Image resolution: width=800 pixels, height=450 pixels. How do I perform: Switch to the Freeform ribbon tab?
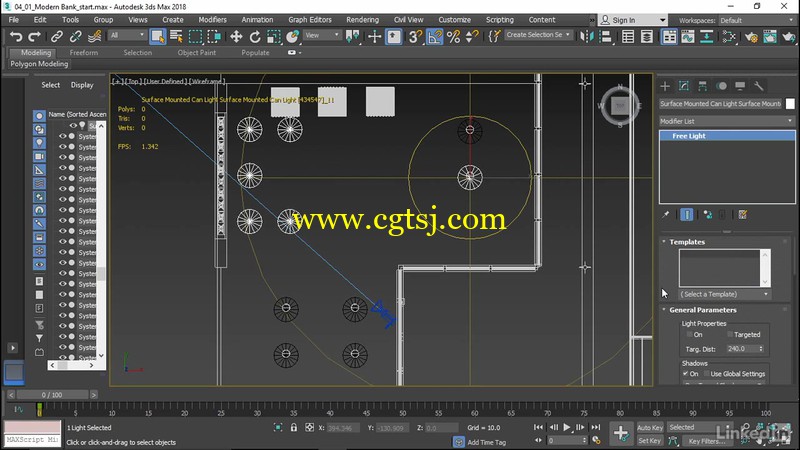[84, 53]
